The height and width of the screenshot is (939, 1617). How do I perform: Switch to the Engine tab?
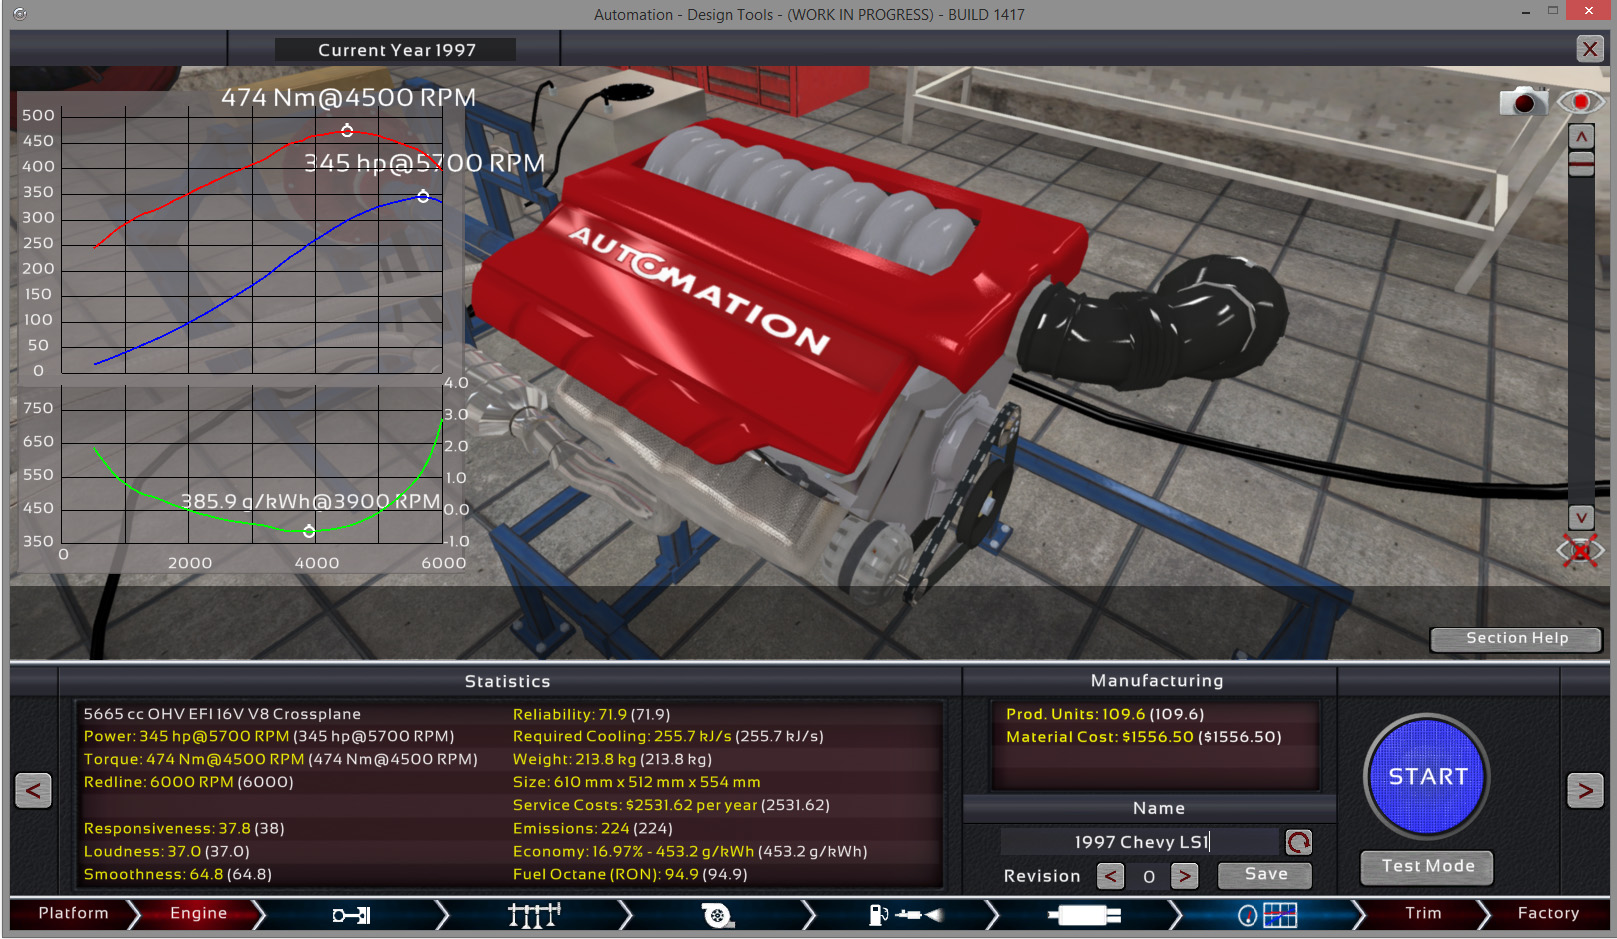point(198,914)
